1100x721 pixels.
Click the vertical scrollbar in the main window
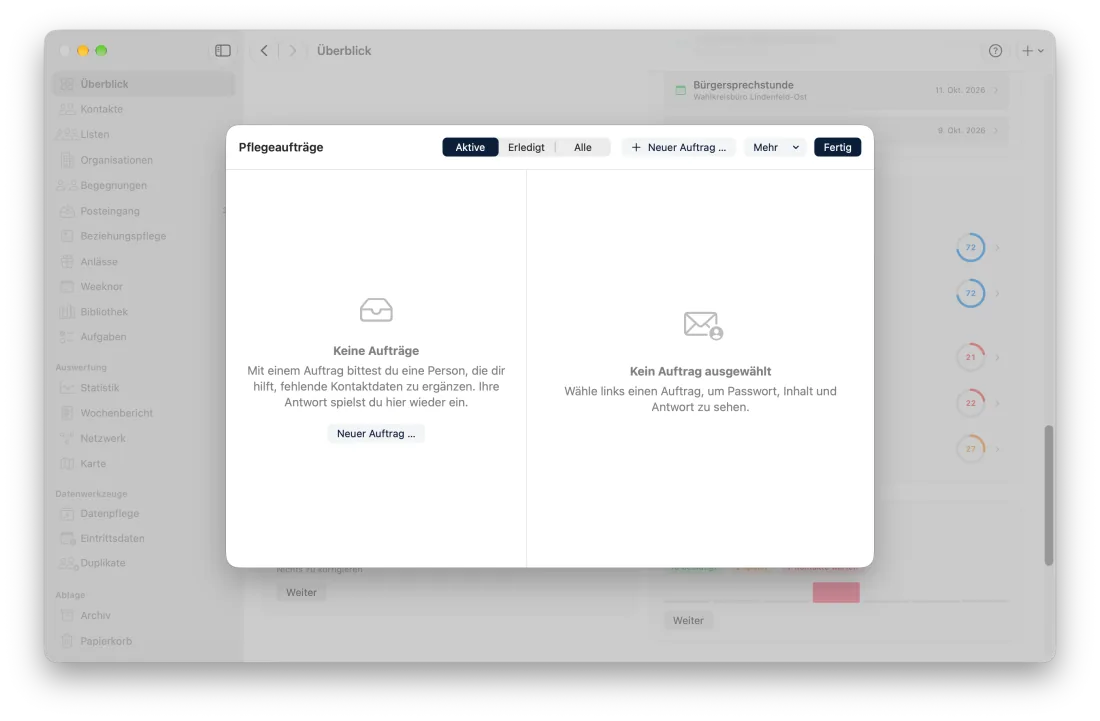pos(1049,495)
